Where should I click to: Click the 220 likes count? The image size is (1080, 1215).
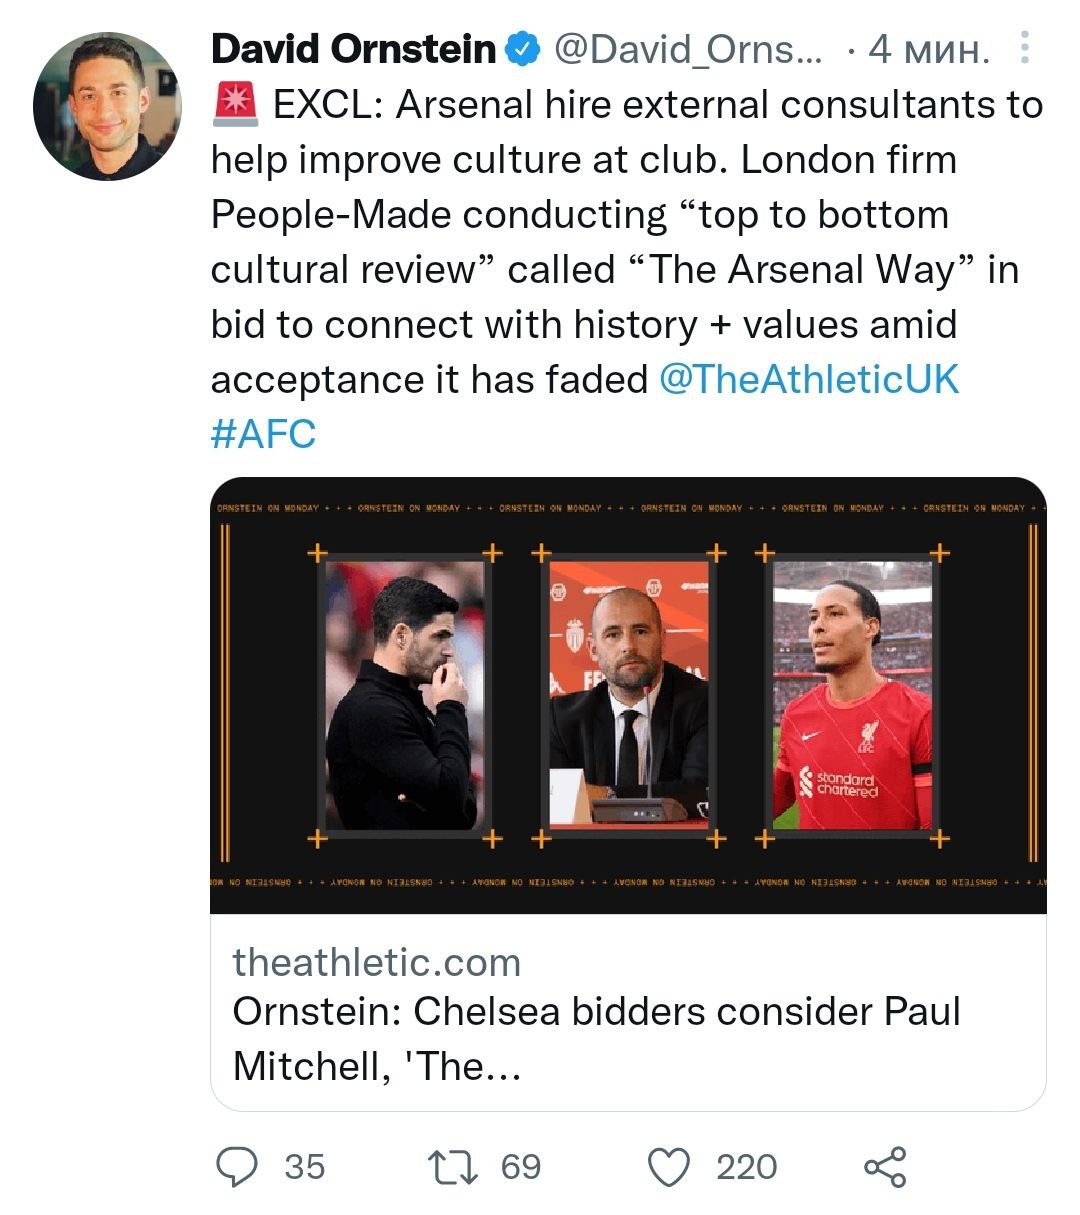pos(746,1166)
